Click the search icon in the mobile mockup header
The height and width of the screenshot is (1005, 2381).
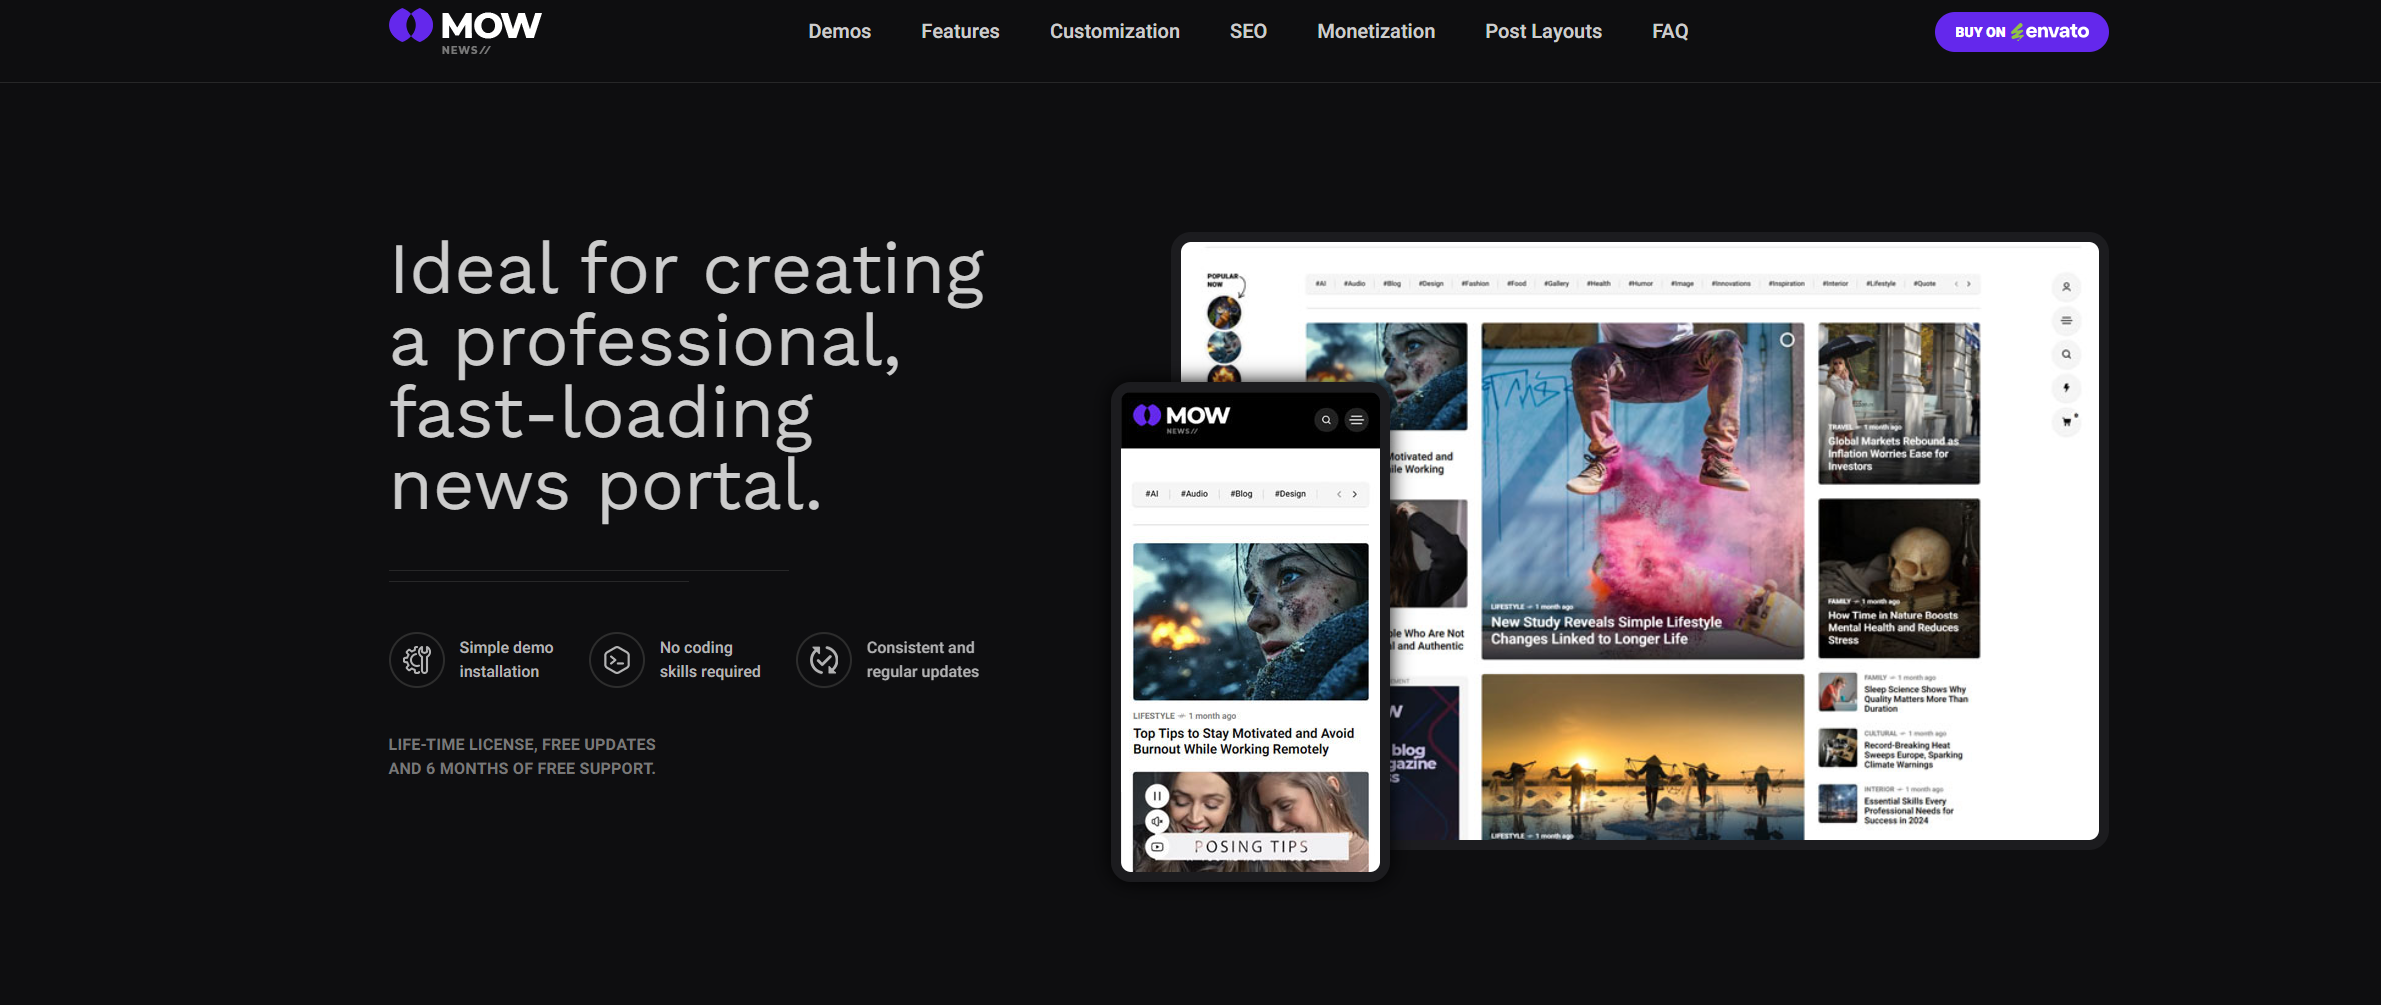[1326, 420]
